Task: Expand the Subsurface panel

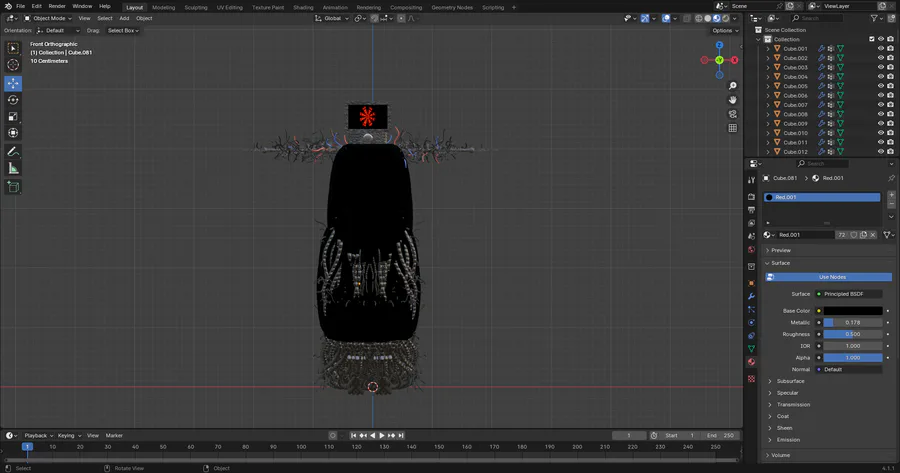Action: click(790, 381)
